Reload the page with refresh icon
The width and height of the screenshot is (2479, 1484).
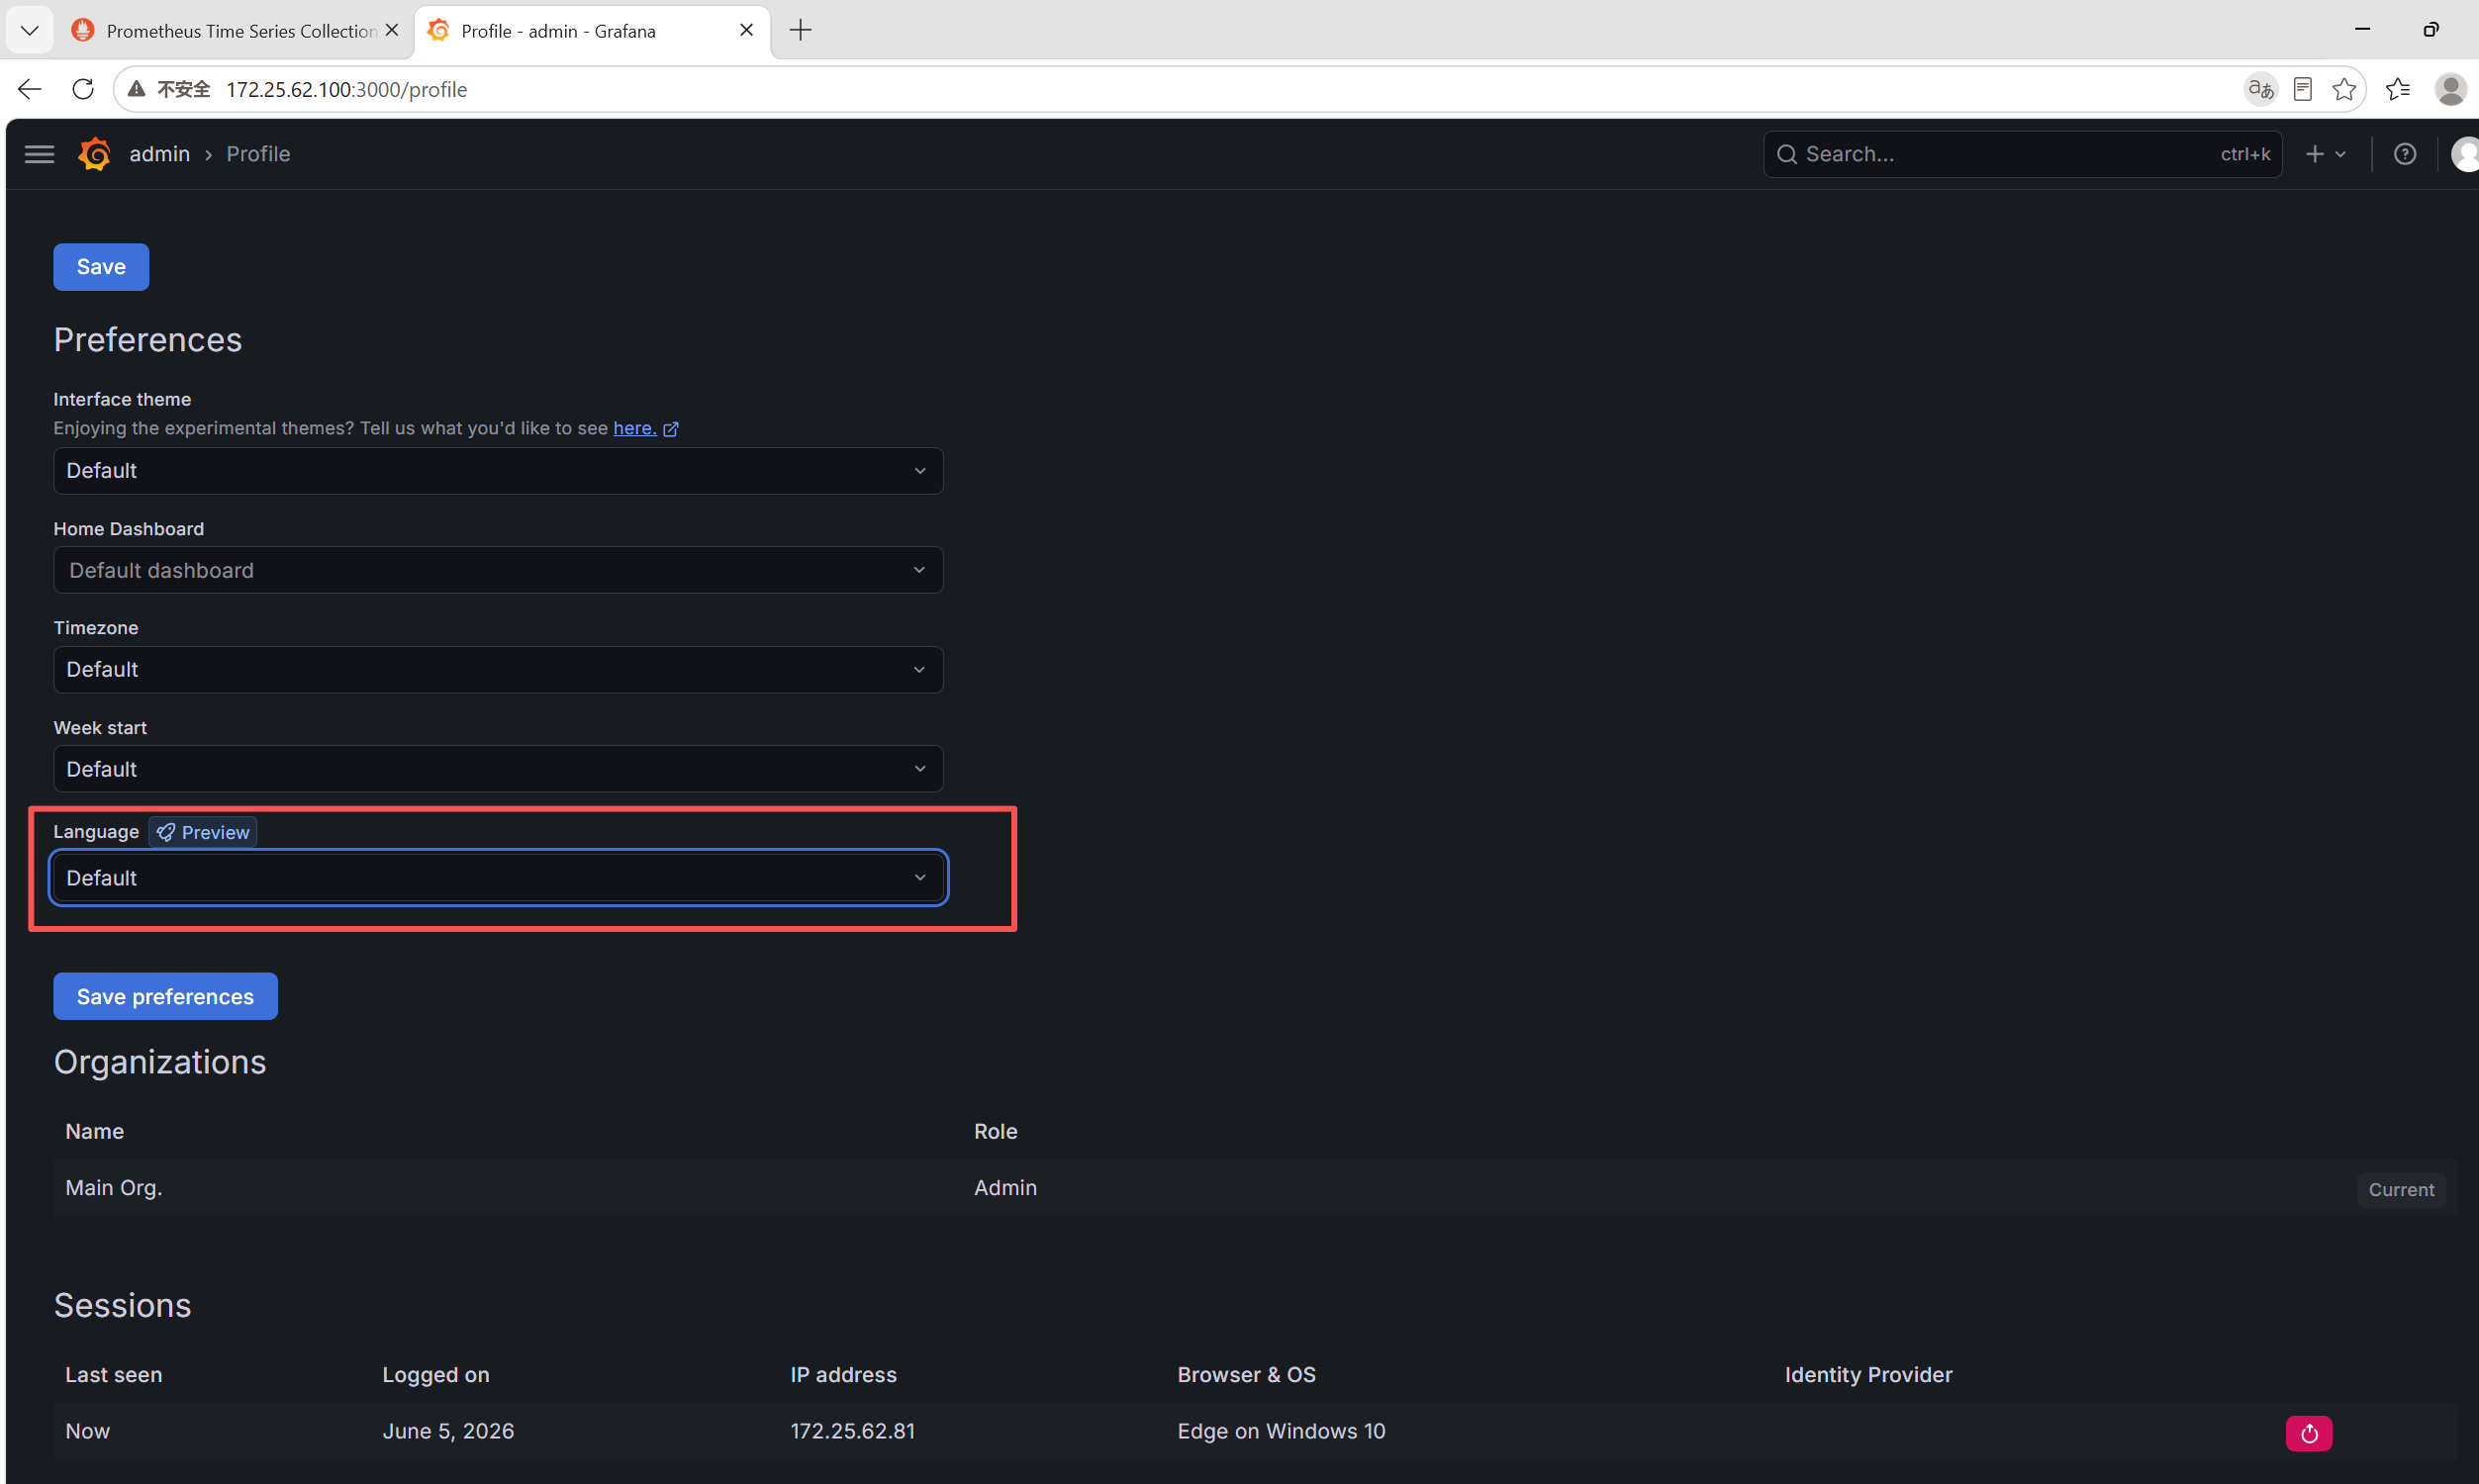coord(83,89)
